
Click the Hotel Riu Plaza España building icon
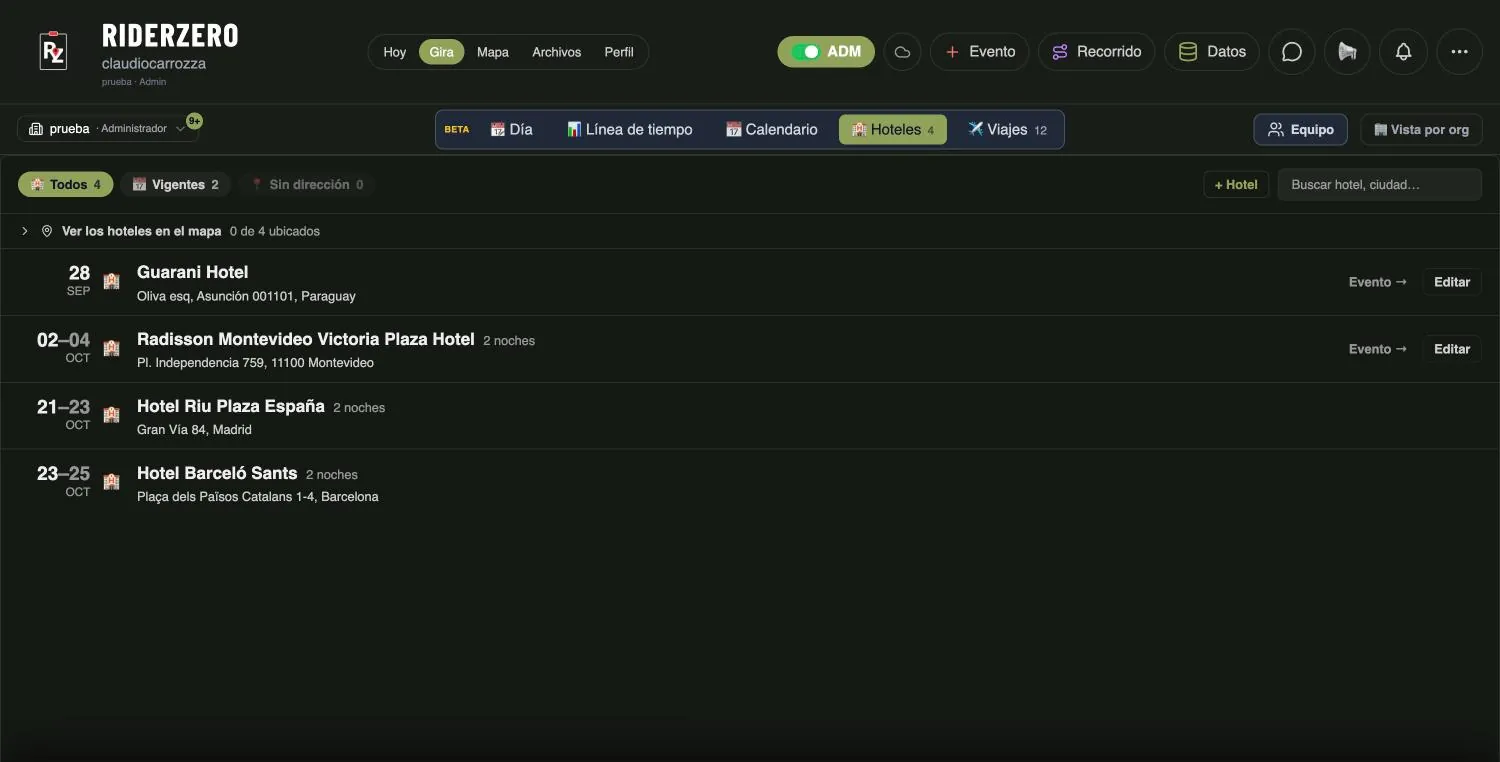click(111, 415)
